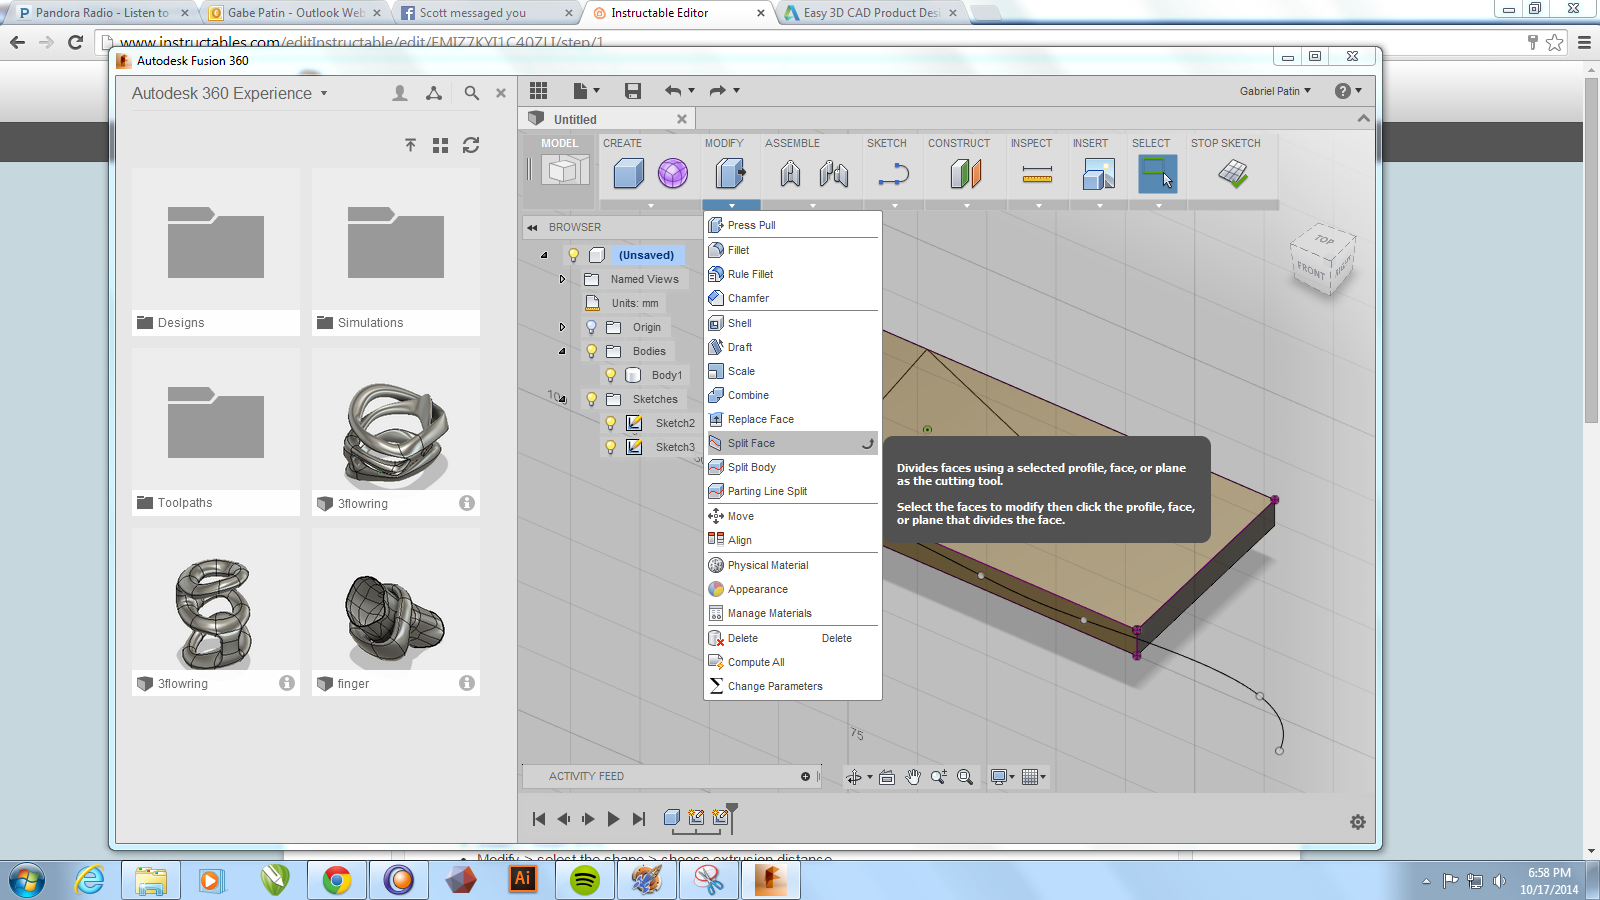Image resolution: width=1600 pixels, height=900 pixels.
Task: Choose Split Face from Modify menu
Action: click(x=792, y=443)
